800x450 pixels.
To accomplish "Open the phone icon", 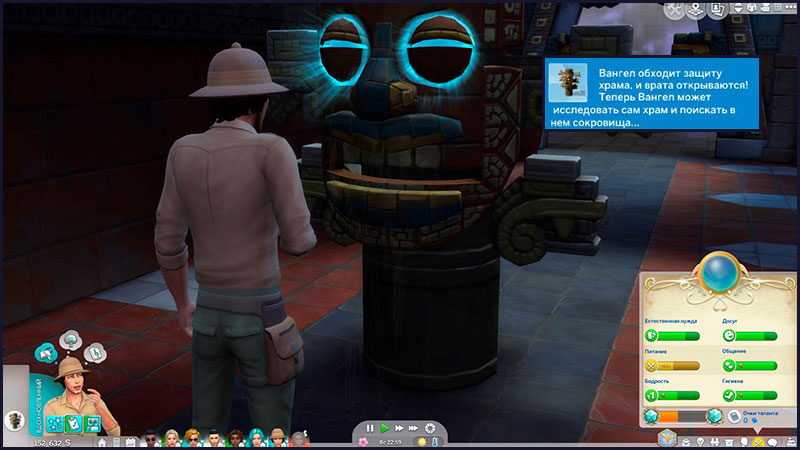I will click(116, 442).
